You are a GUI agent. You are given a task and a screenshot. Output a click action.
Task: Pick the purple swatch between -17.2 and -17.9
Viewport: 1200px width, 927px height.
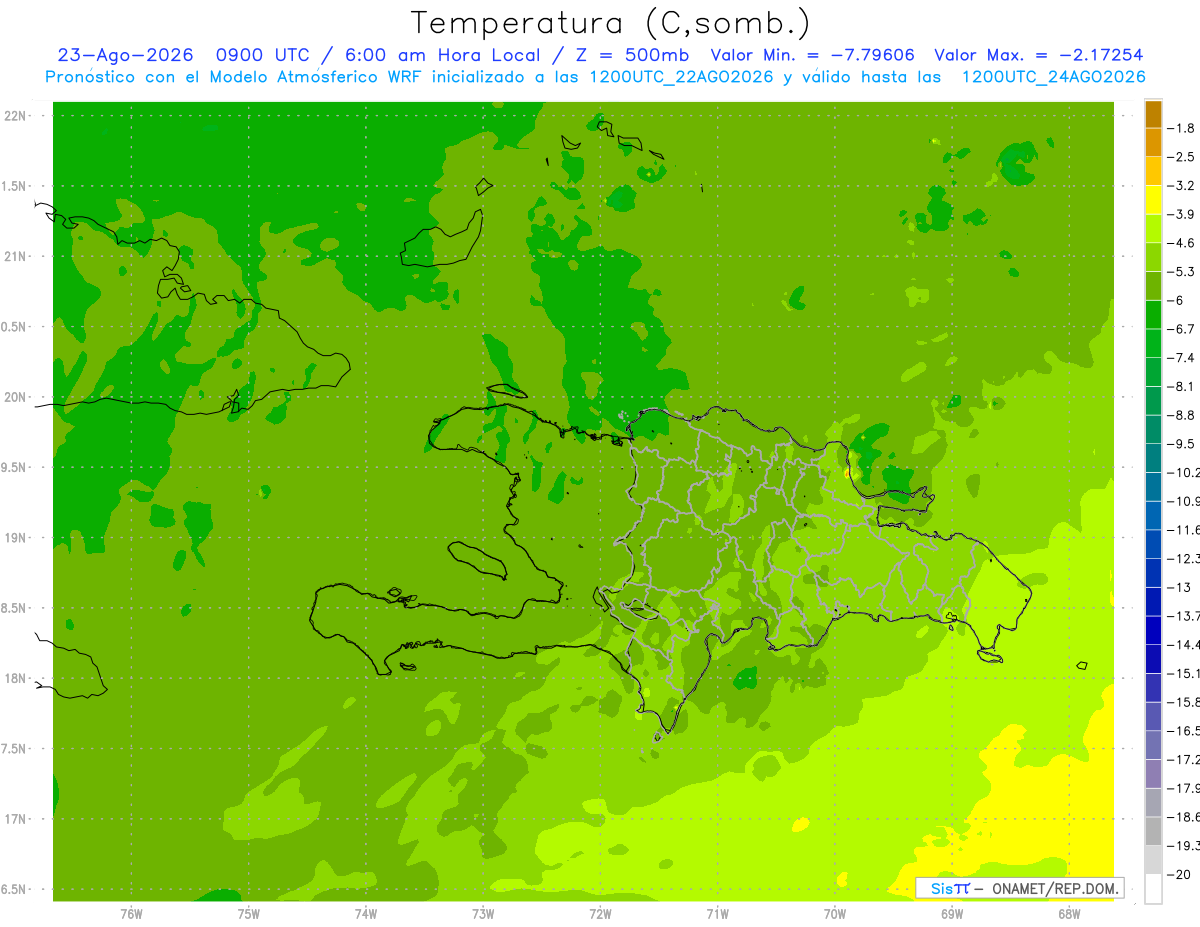(x=1153, y=774)
